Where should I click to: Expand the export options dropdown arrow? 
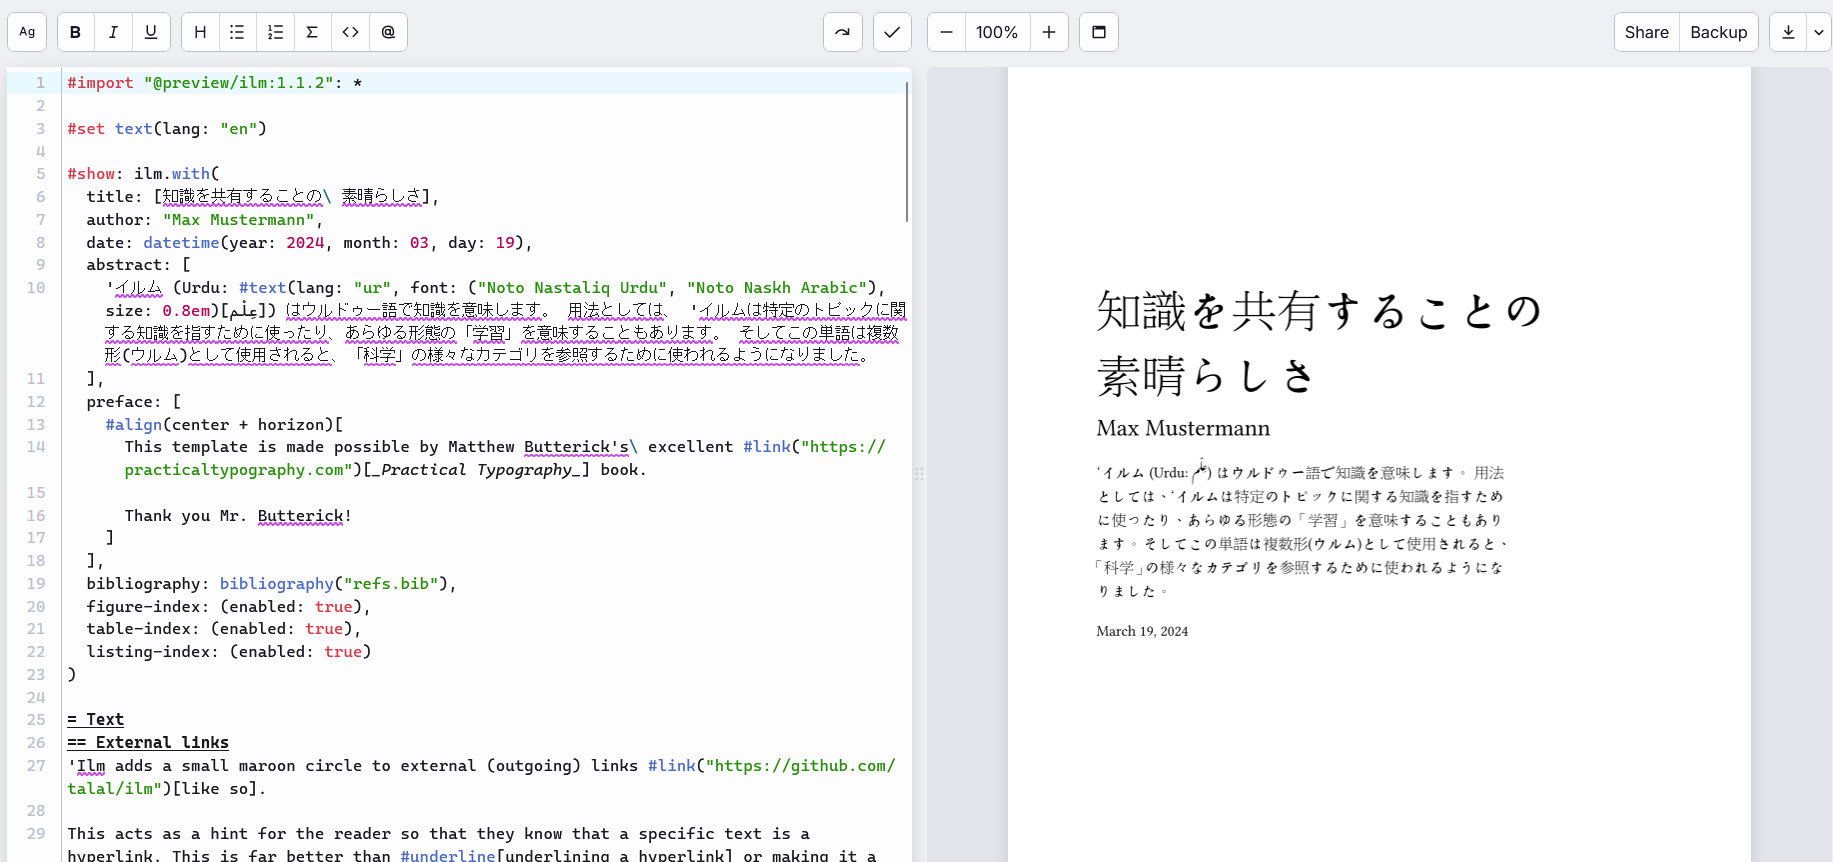point(1819,32)
